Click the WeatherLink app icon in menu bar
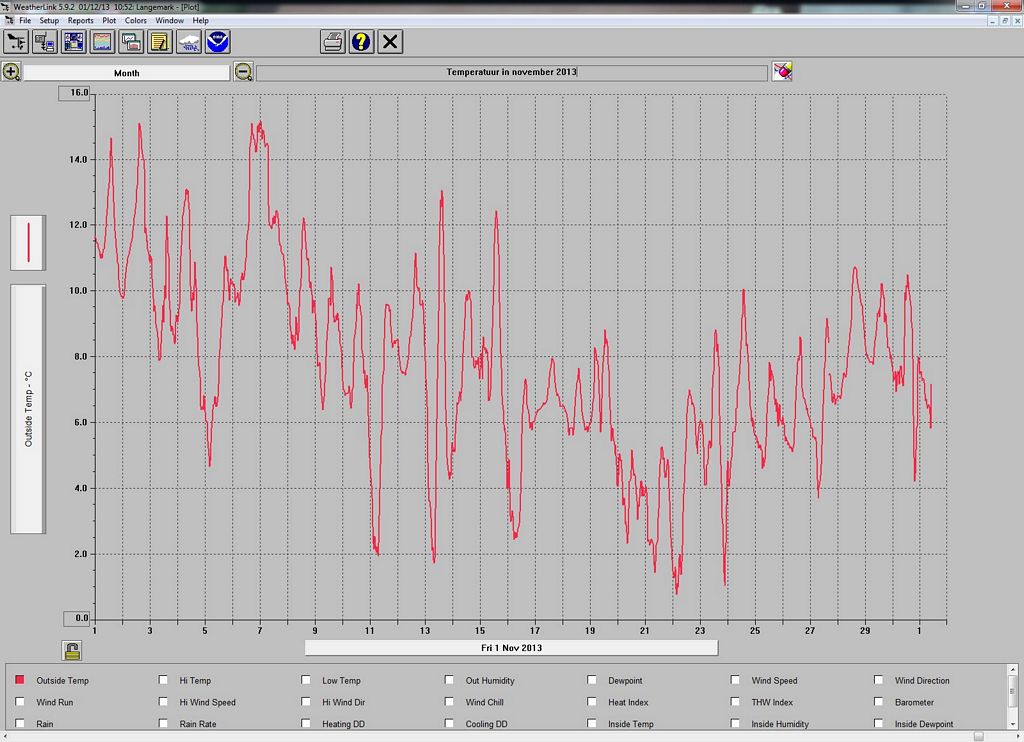 (8, 20)
